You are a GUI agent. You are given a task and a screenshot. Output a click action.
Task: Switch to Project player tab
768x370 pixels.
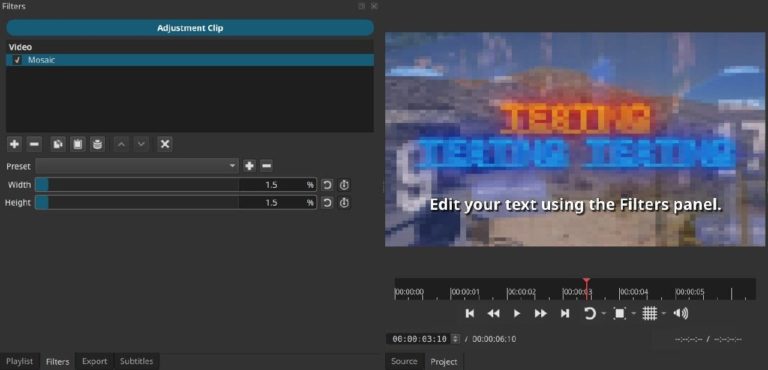[444, 362]
